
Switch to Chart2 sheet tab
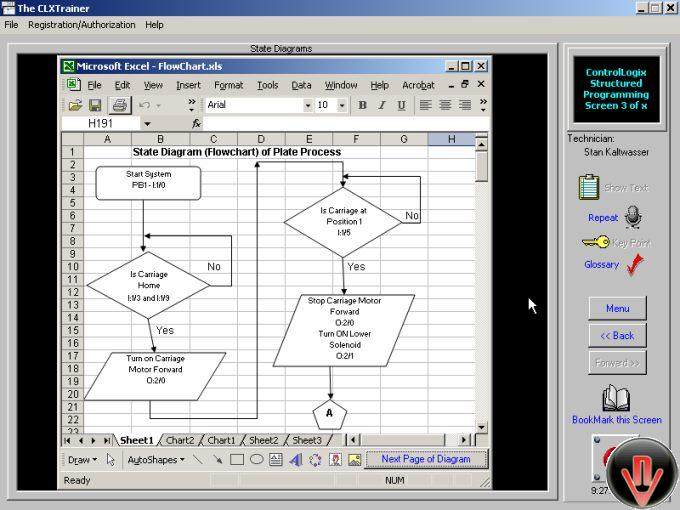(x=180, y=440)
